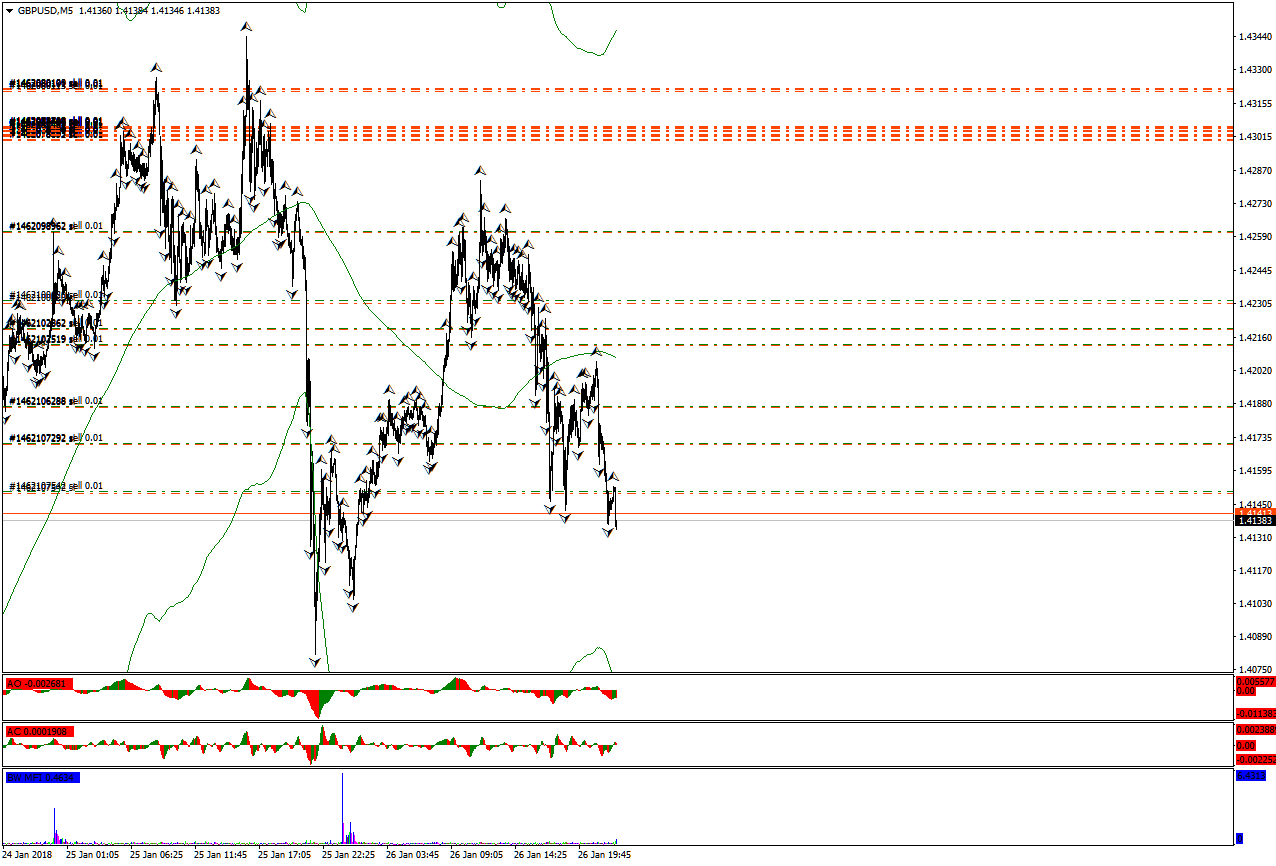Click the 26 Jan 03:45 time label
The width and height of the screenshot is (1276, 866).
pos(412,855)
